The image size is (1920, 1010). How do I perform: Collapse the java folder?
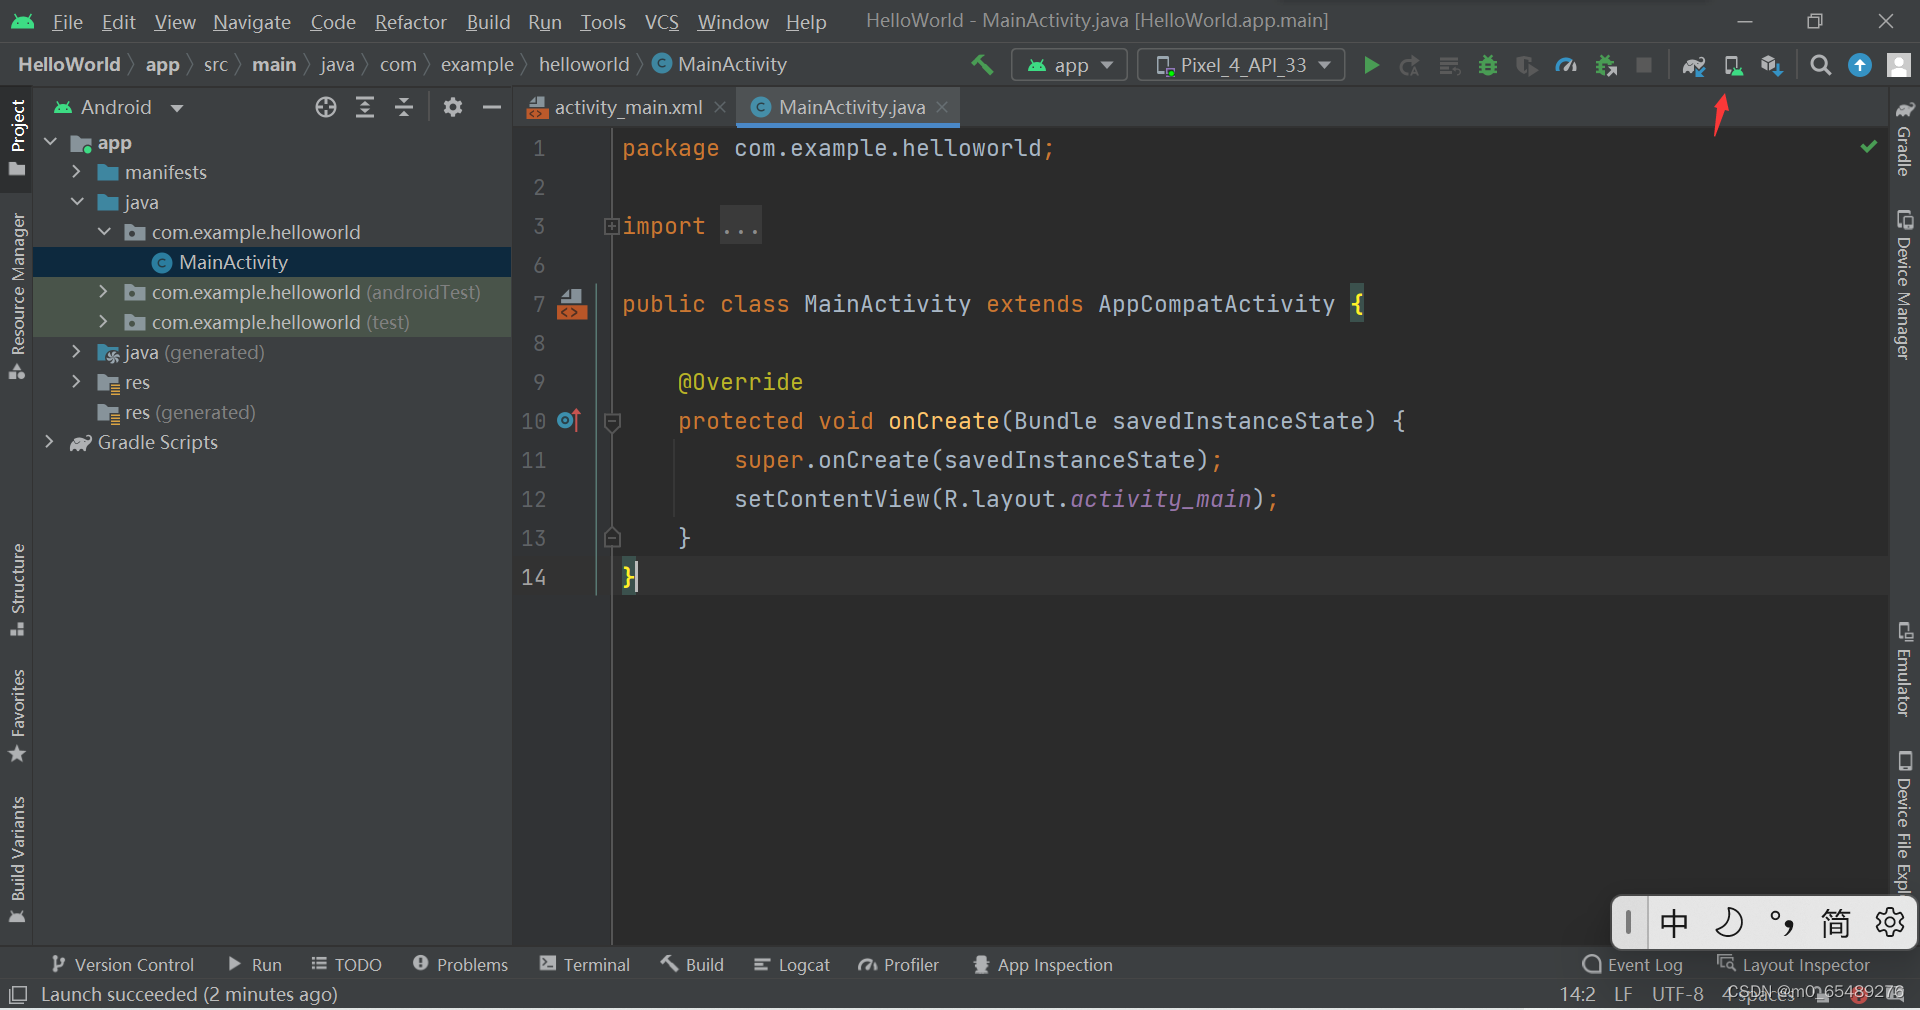(77, 202)
